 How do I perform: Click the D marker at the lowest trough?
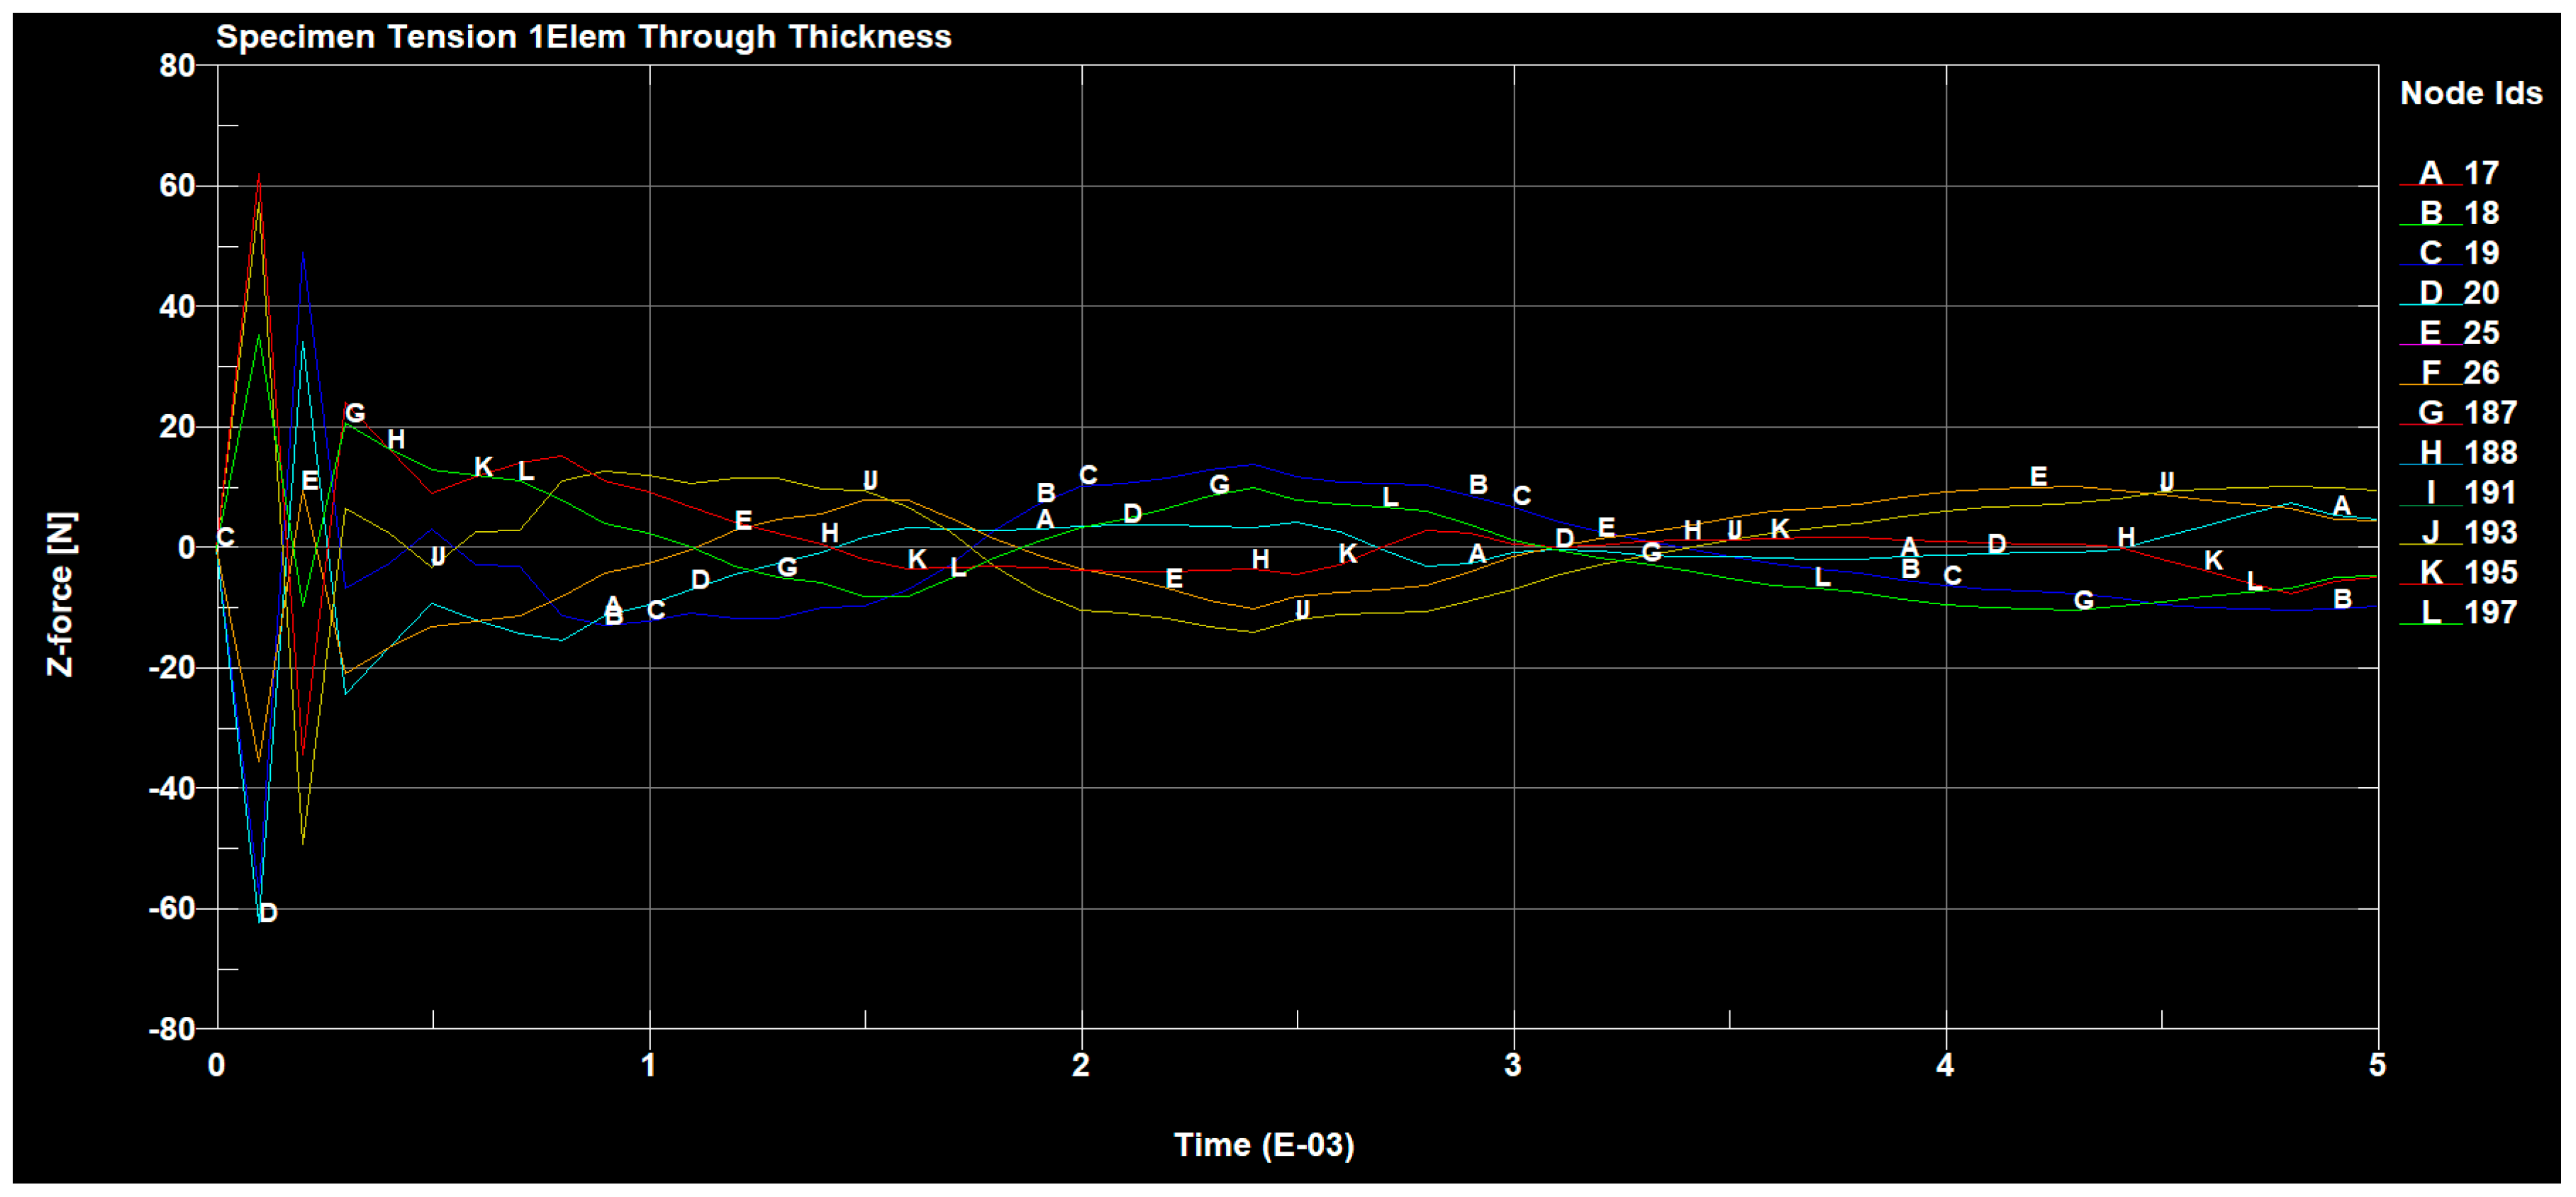point(267,912)
